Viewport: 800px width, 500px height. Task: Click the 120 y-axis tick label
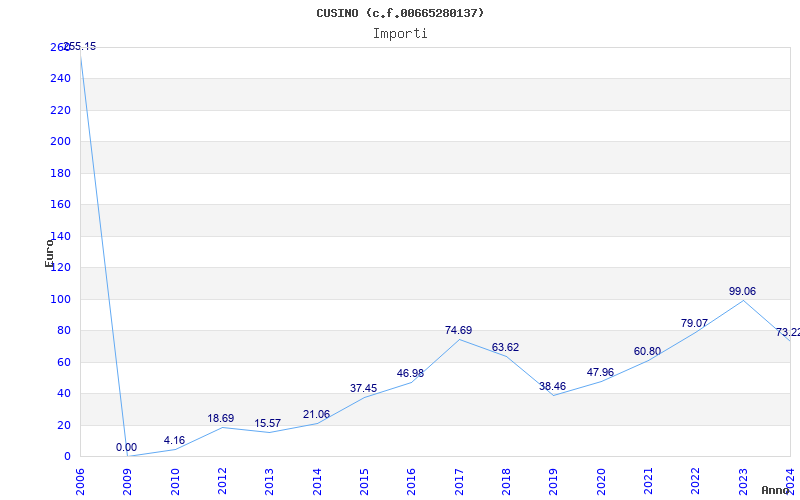(60, 267)
